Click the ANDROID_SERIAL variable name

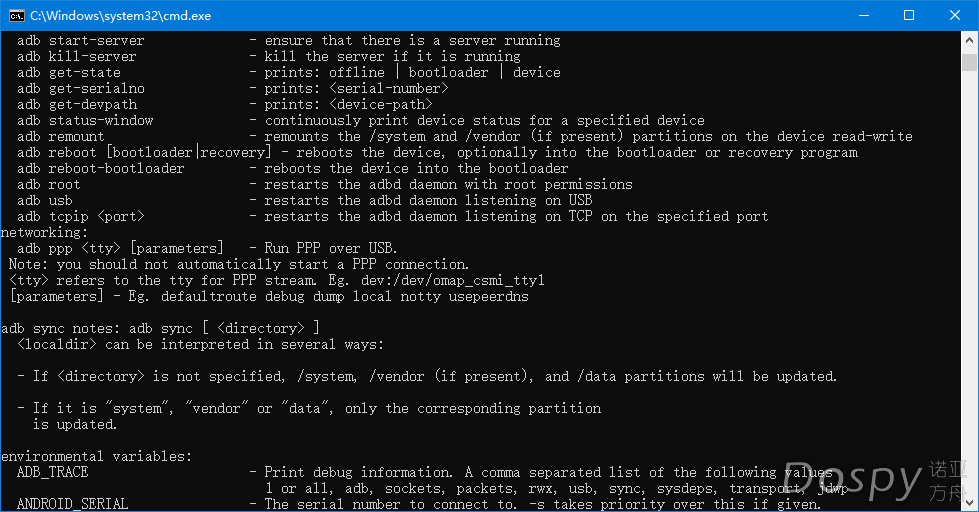(x=72, y=504)
